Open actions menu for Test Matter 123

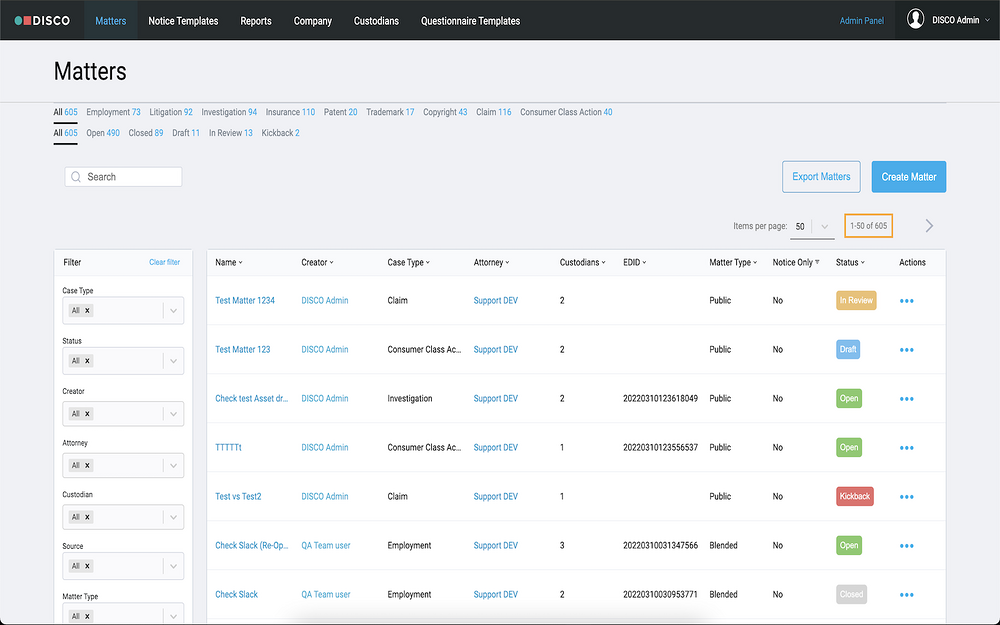pyautogui.click(x=906, y=350)
